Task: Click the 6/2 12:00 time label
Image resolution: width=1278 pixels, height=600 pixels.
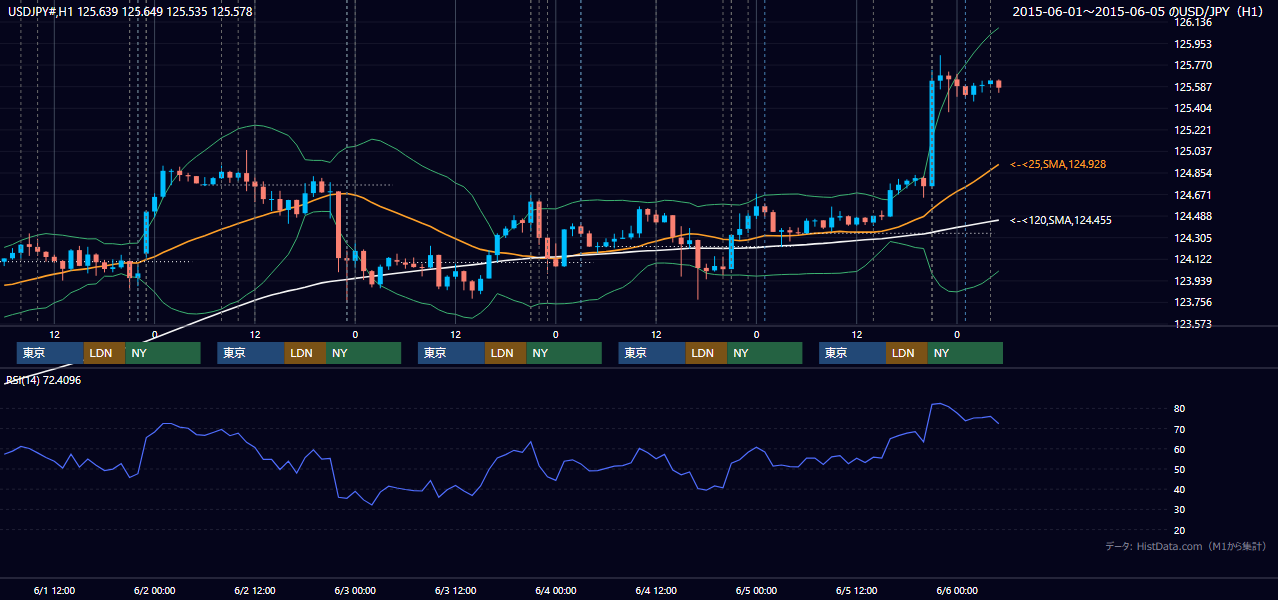Action: pyautogui.click(x=255, y=590)
